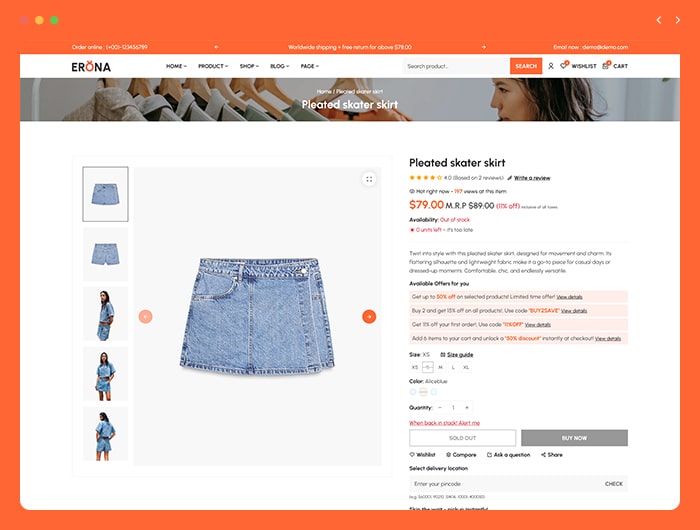The height and width of the screenshot is (530, 700).
Task: Advance announcement bar with right arrow
Action: [483, 47]
